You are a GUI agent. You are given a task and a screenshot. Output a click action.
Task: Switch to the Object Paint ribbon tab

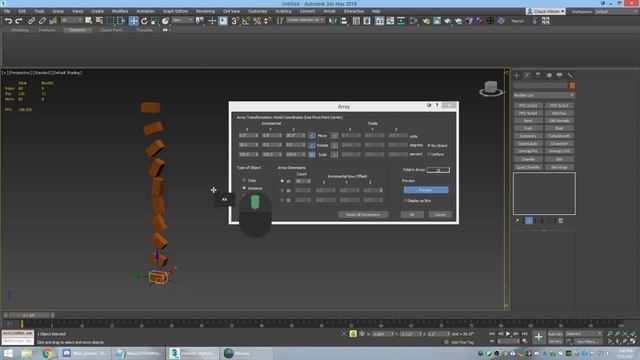pos(111,30)
